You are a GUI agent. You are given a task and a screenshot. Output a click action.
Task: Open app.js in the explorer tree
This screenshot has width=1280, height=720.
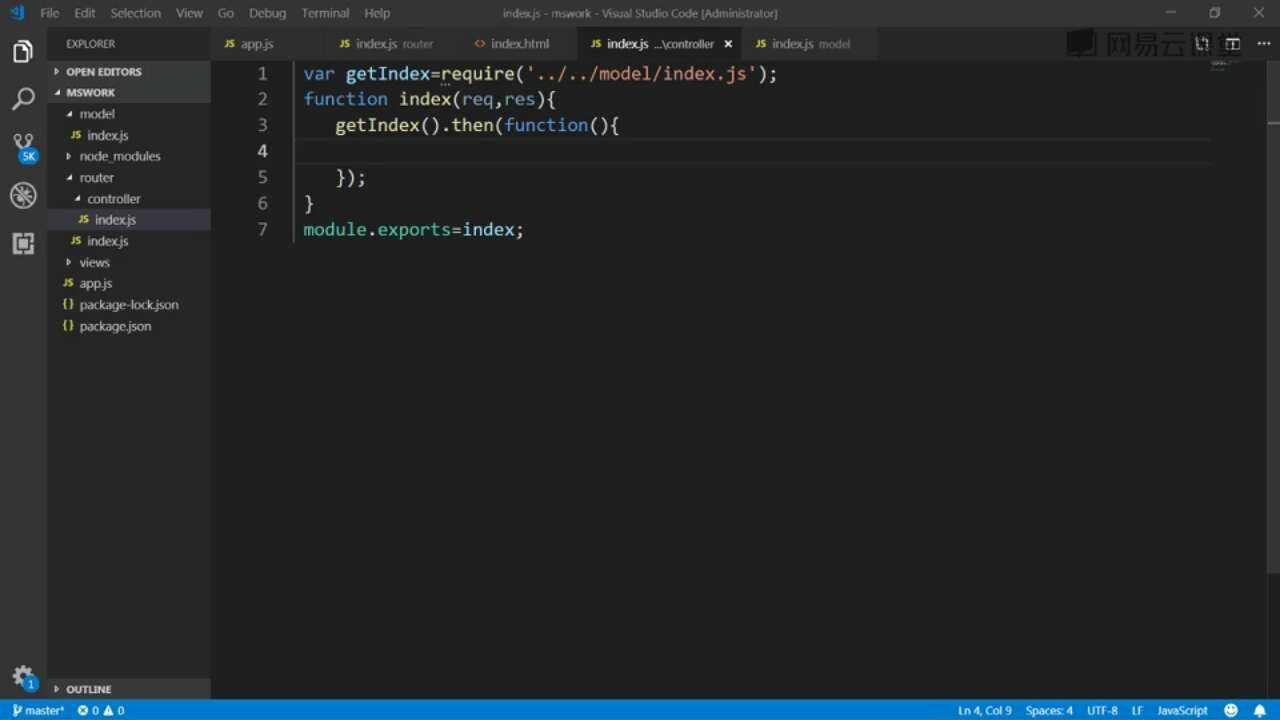click(129, 283)
